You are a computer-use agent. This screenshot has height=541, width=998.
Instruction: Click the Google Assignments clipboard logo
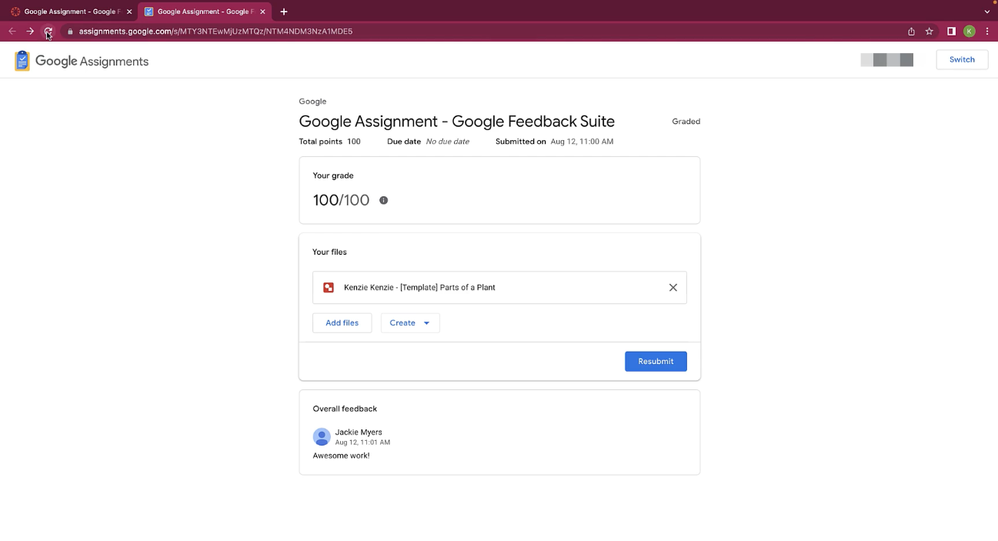[22, 60]
